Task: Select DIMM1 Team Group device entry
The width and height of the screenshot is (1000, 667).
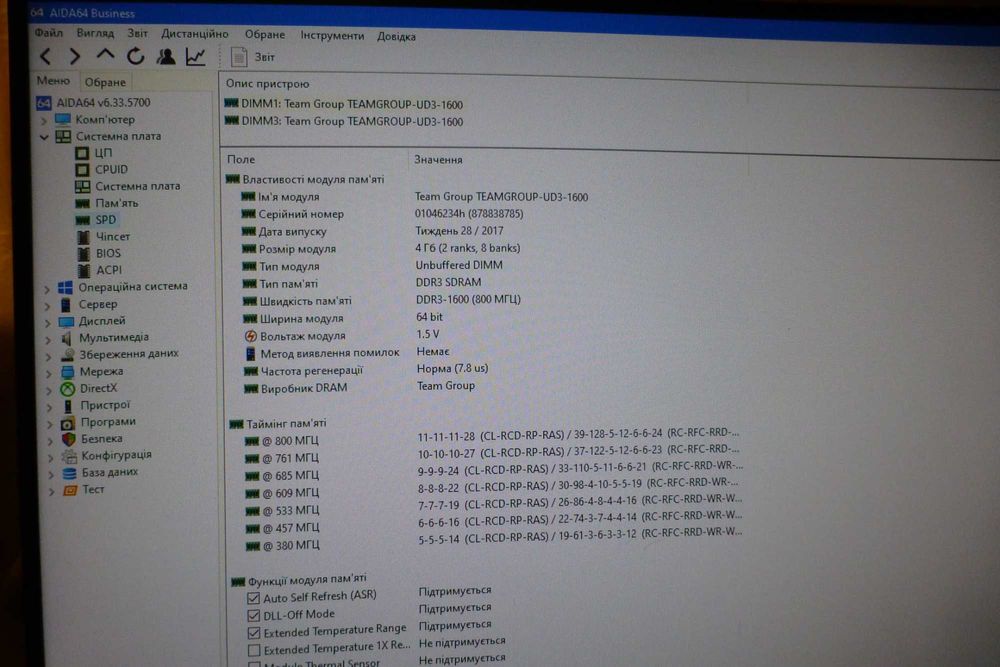Action: click(x=344, y=104)
